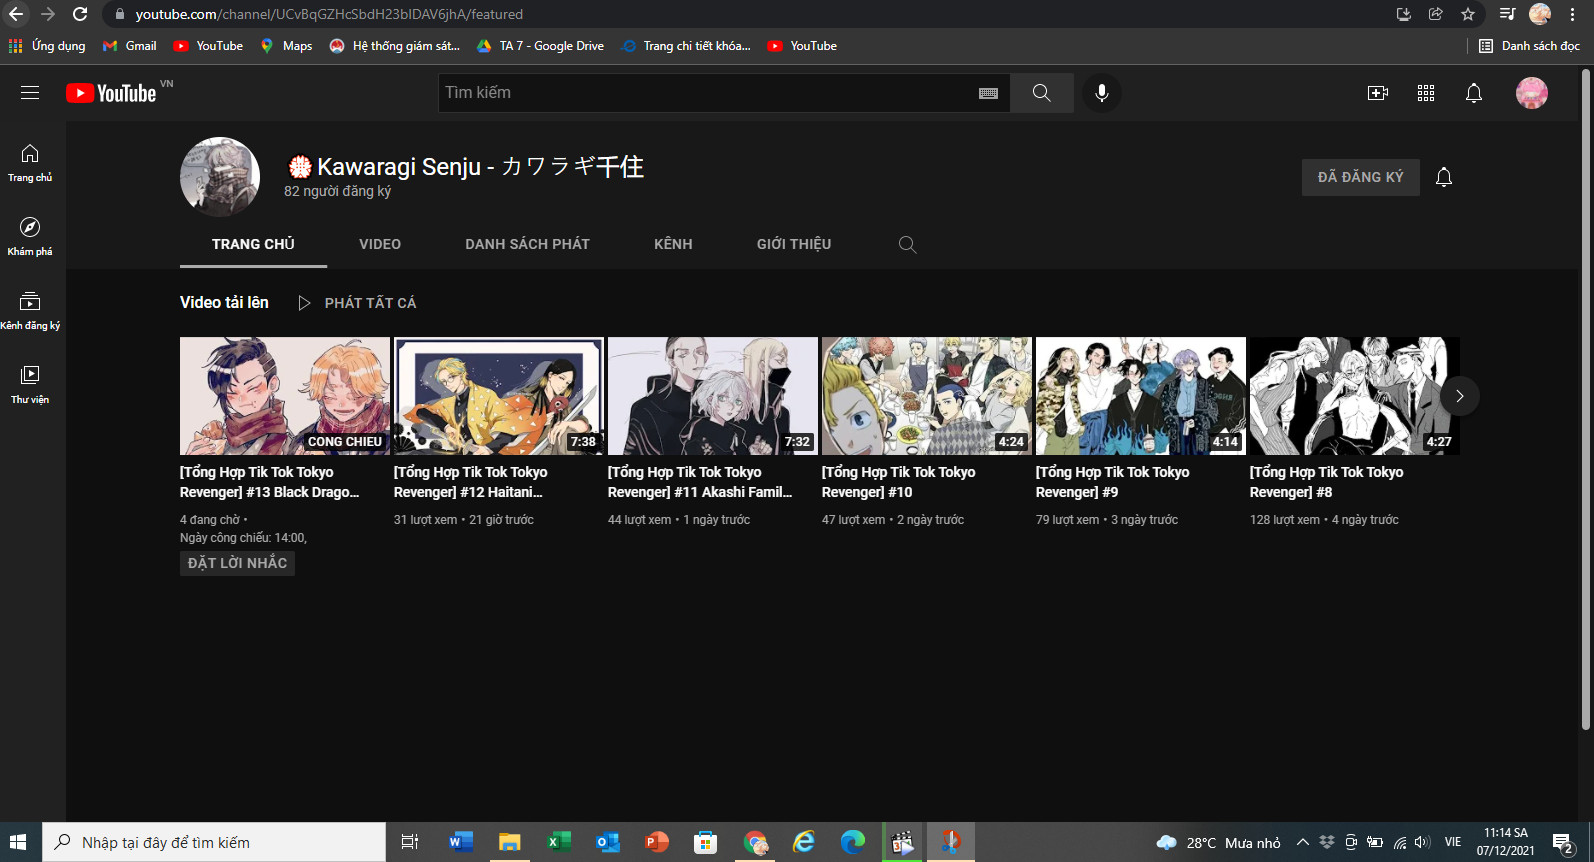Image resolution: width=1594 pixels, height=862 pixels.
Task: Switch to the VIDEO tab
Action: (380, 244)
